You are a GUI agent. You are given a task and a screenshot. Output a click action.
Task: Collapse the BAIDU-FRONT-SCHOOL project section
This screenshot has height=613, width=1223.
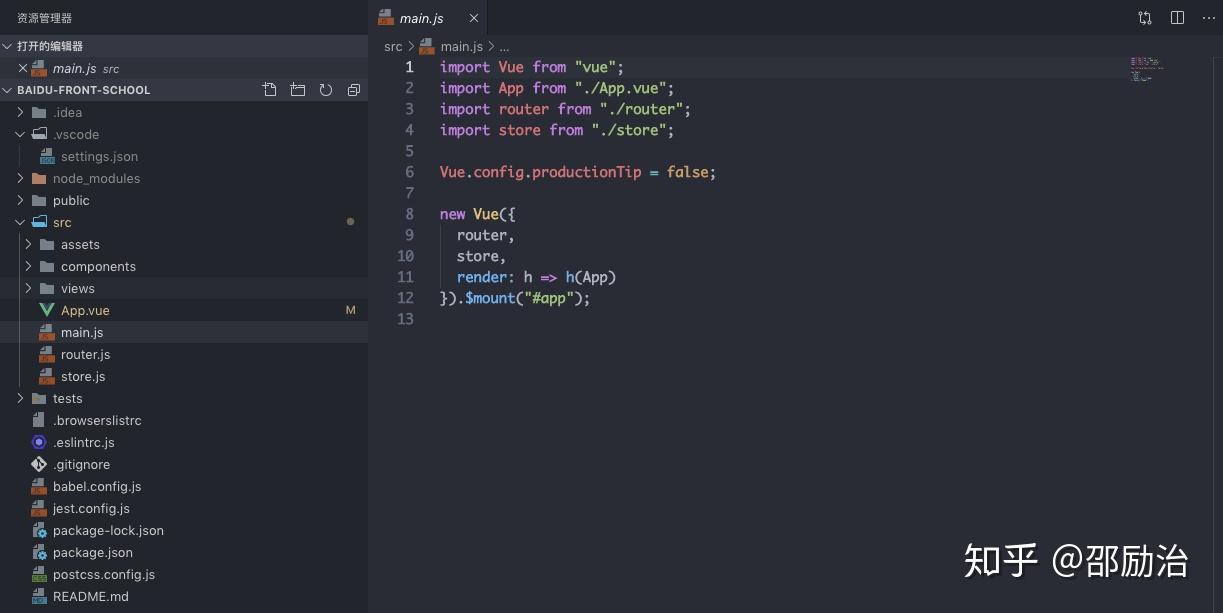[8, 90]
